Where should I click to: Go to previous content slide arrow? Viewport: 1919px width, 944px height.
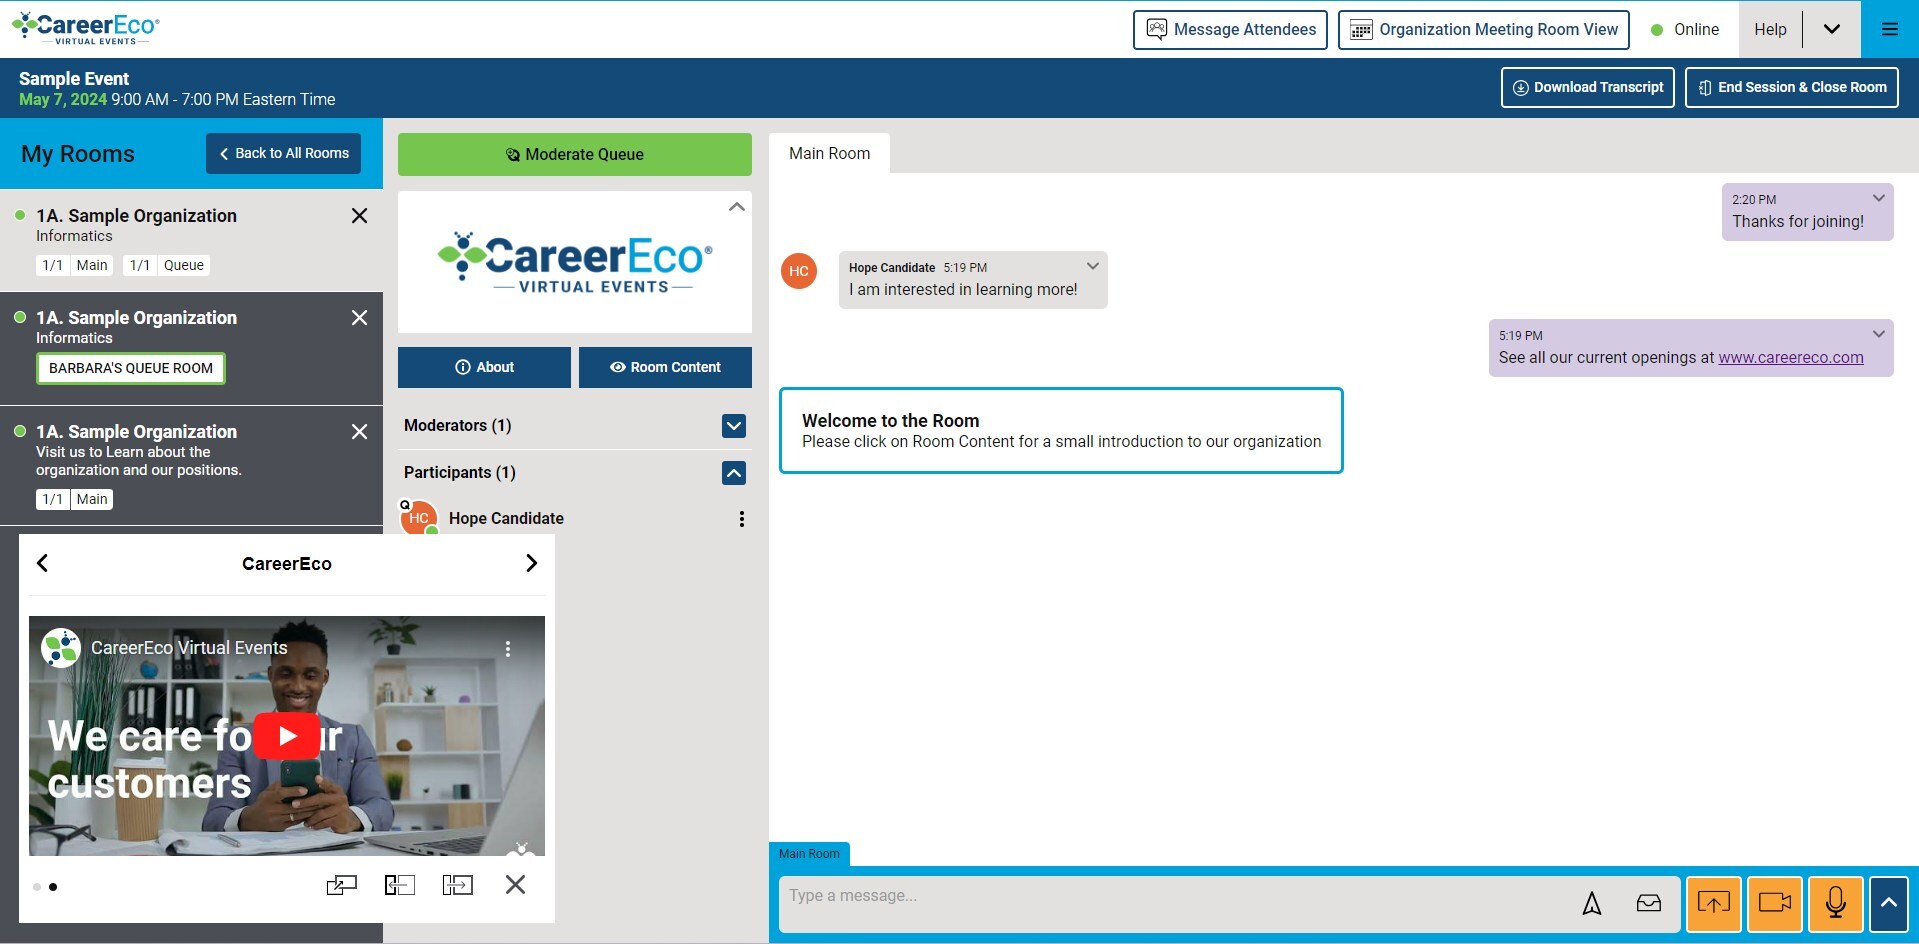[42, 563]
